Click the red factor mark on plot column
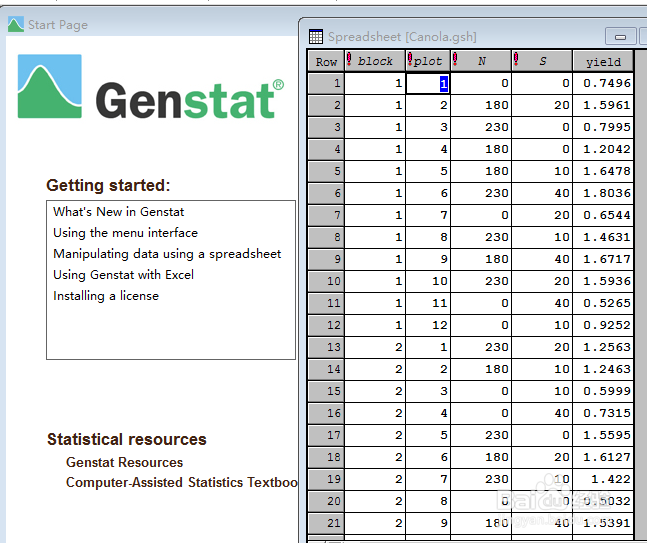 pyautogui.click(x=410, y=59)
